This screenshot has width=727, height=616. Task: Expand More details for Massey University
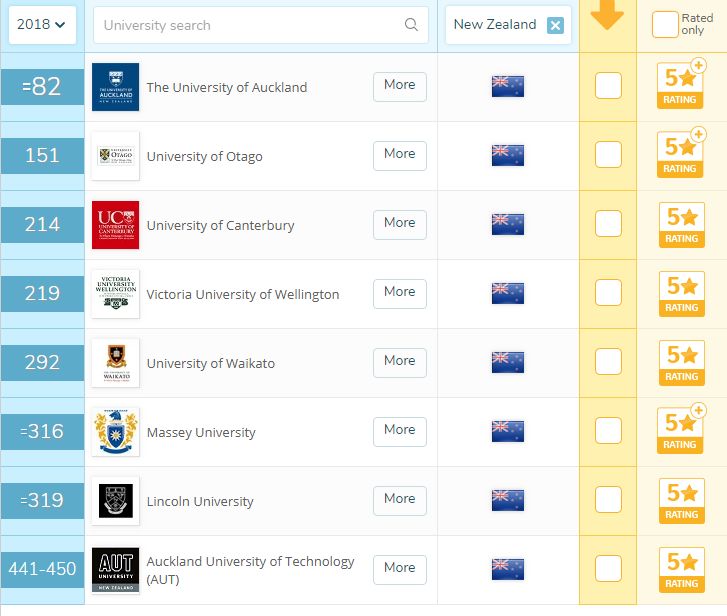[x=399, y=431]
